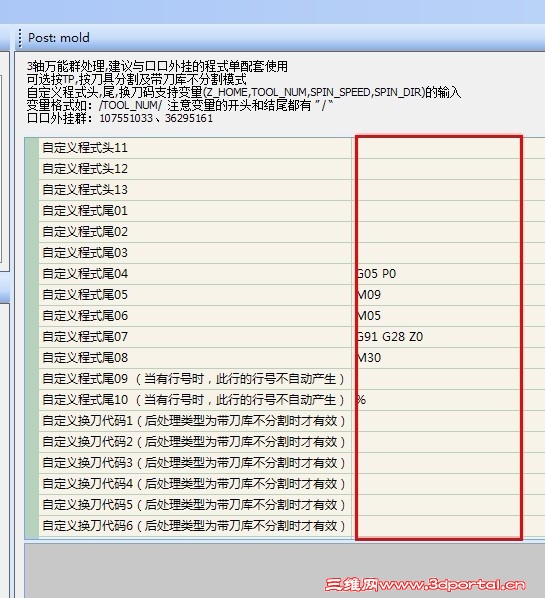Select the 自定义换刀代码3 row label

tap(195, 463)
